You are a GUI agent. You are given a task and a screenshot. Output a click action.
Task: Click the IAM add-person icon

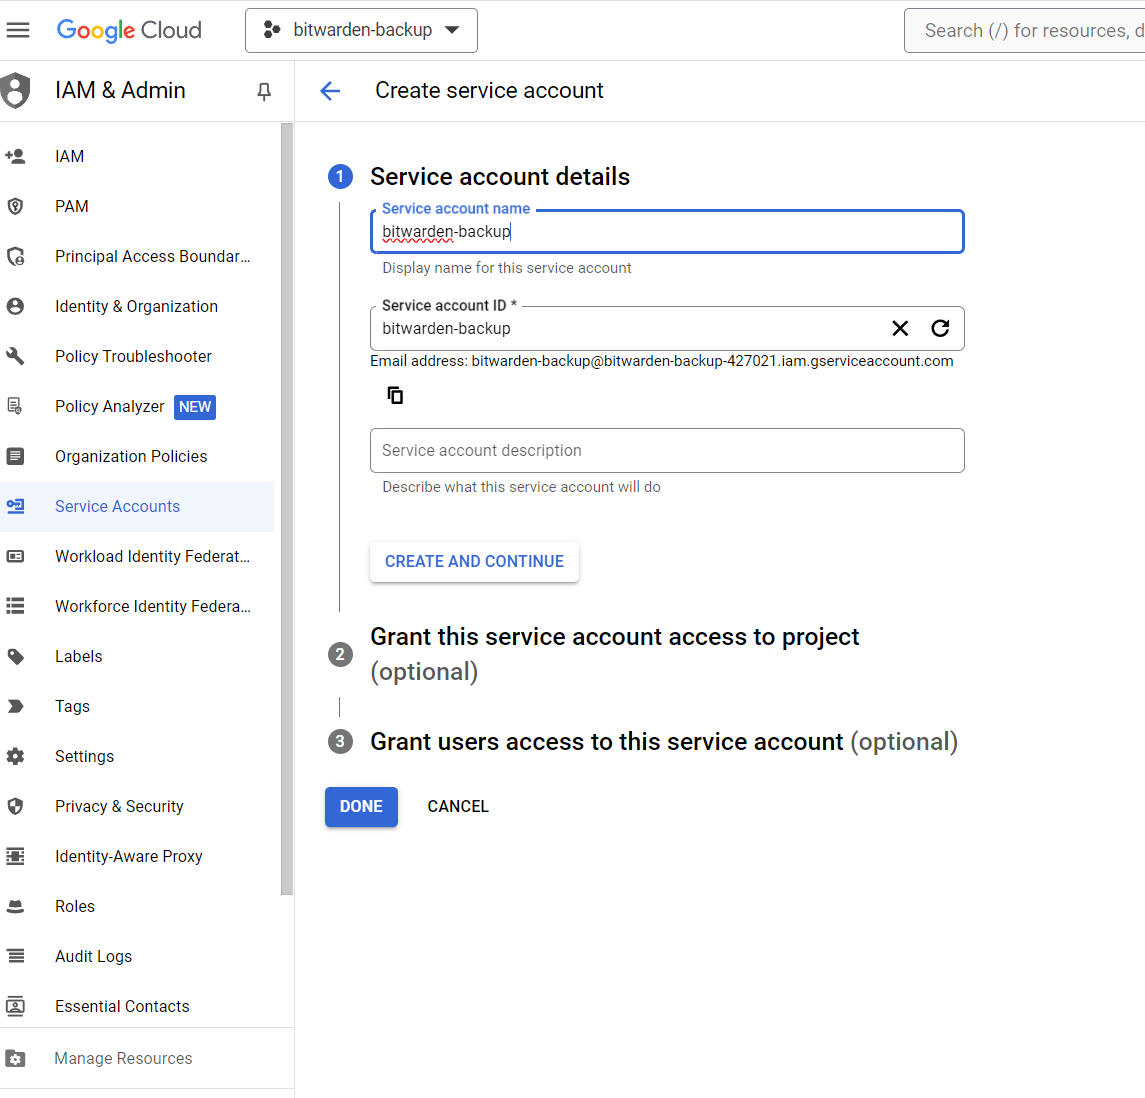[15, 156]
